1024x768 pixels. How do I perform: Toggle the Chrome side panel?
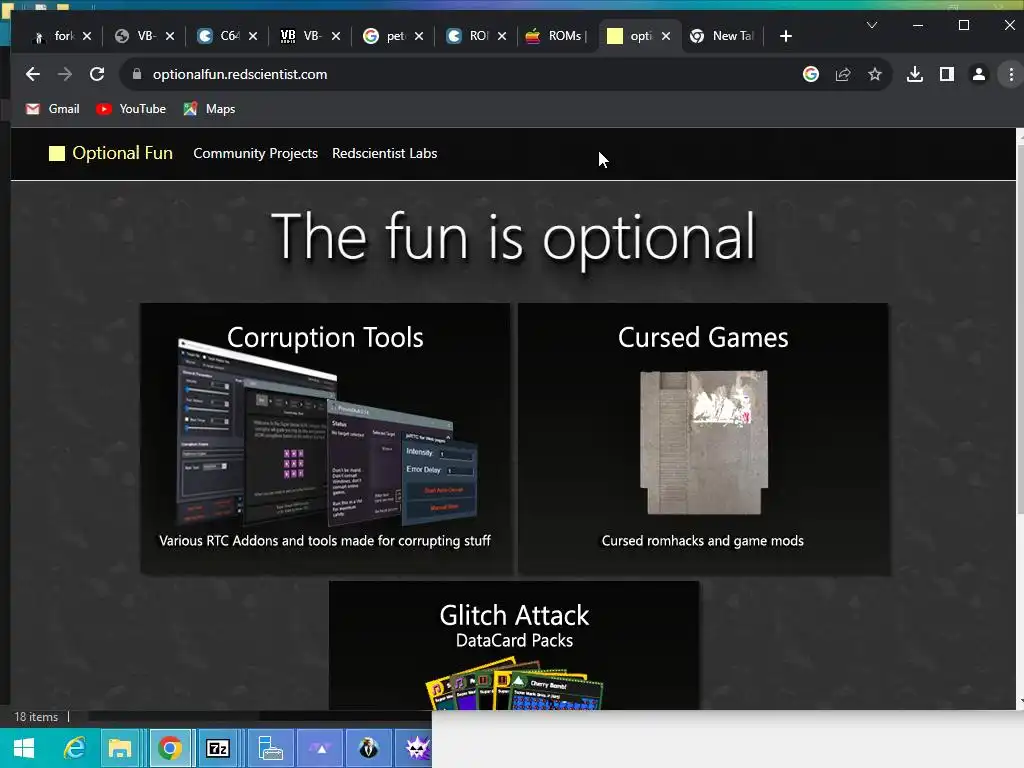point(946,74)
